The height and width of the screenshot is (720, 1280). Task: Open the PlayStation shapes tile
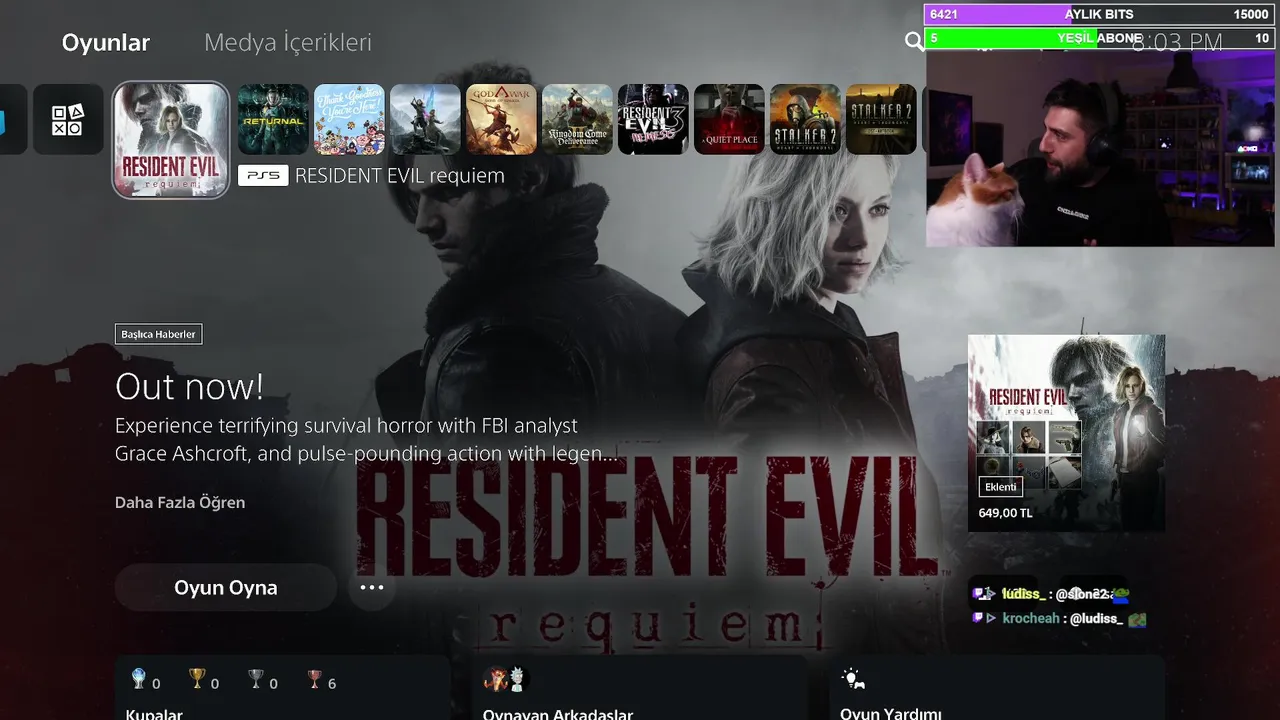coord(68,119)
